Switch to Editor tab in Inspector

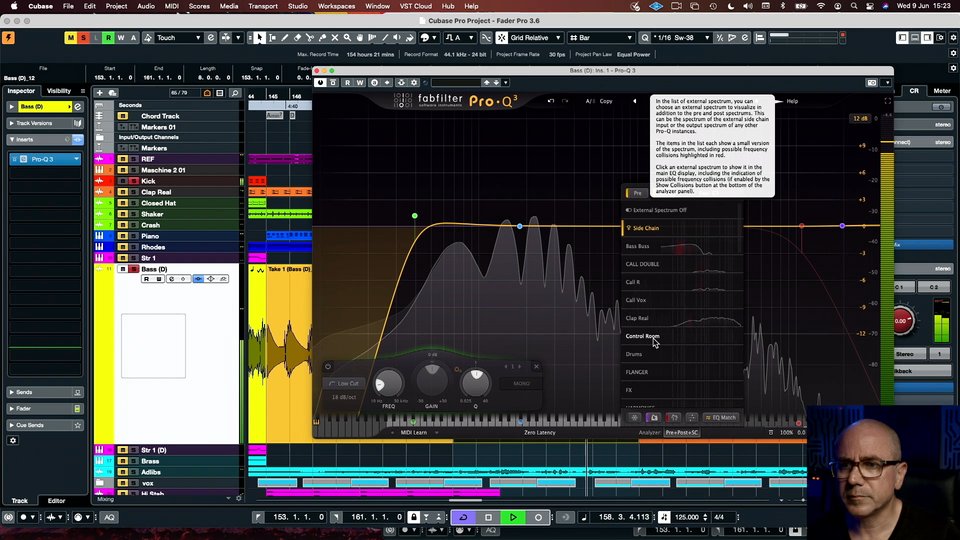pos(56,501)
